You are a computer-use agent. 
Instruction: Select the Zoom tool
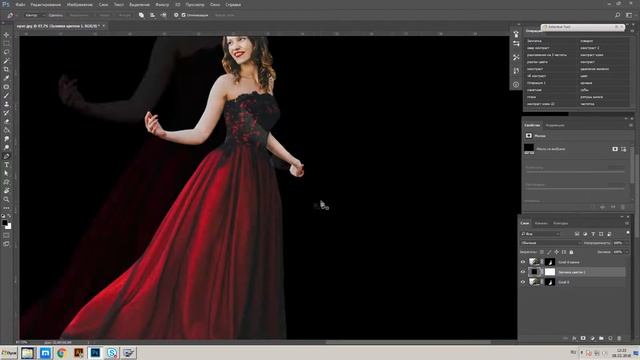click(6, 199)
